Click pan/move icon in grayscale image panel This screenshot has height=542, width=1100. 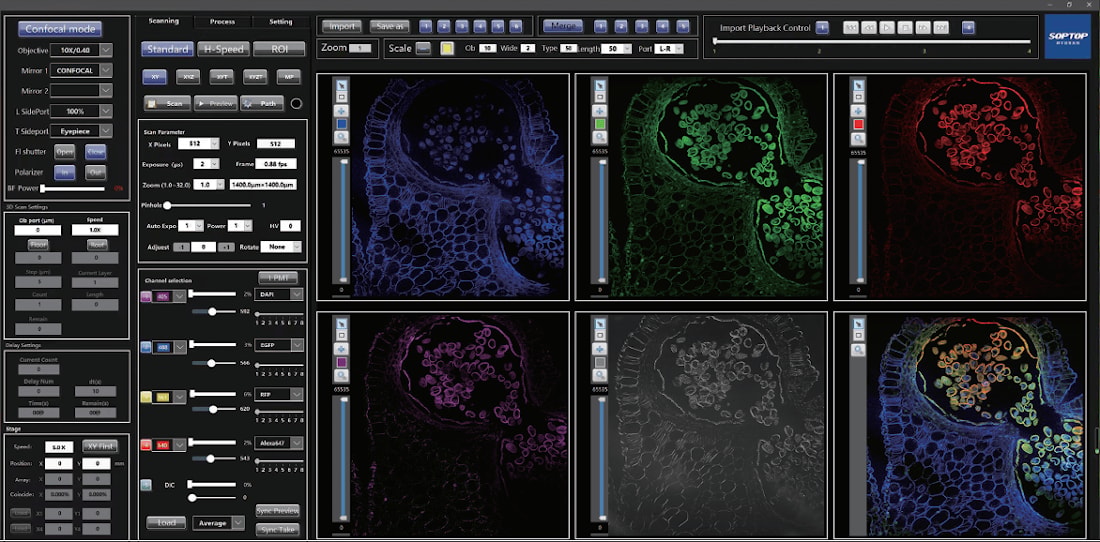(x=601, y=348)
